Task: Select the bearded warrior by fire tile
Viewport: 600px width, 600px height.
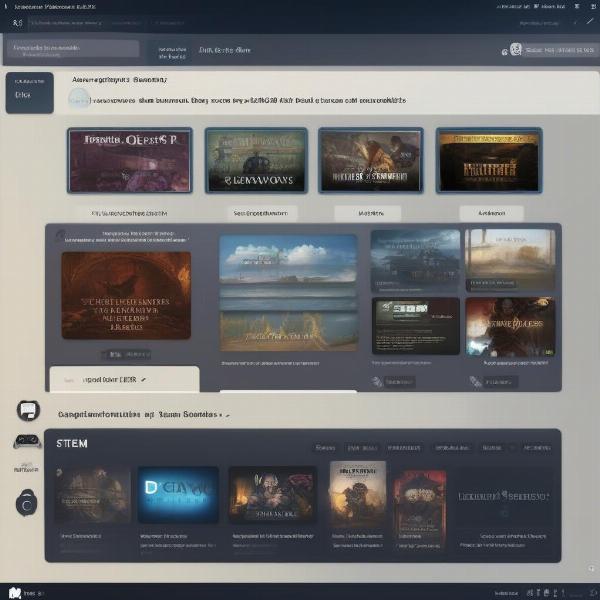Action: 272,494
